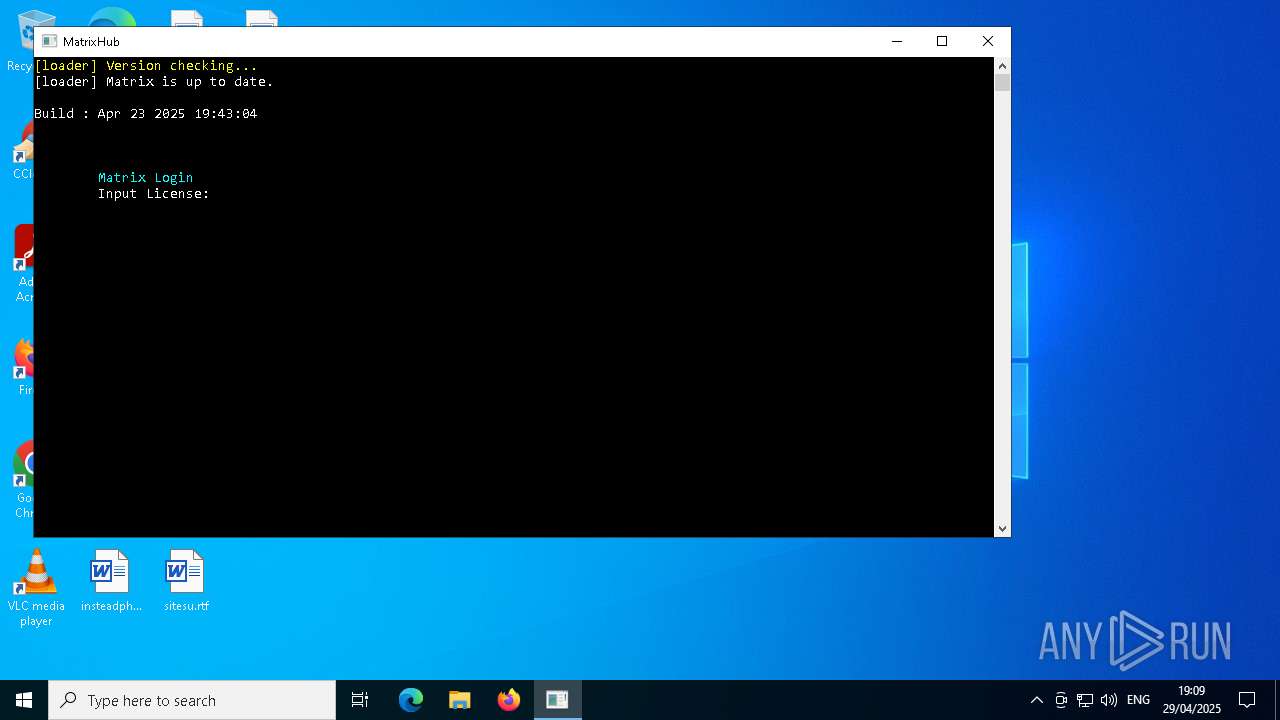This screenshot has width=1280, height=720.
Task: Click the console scrollbar down arrow
Action: tap(1002, 529)
